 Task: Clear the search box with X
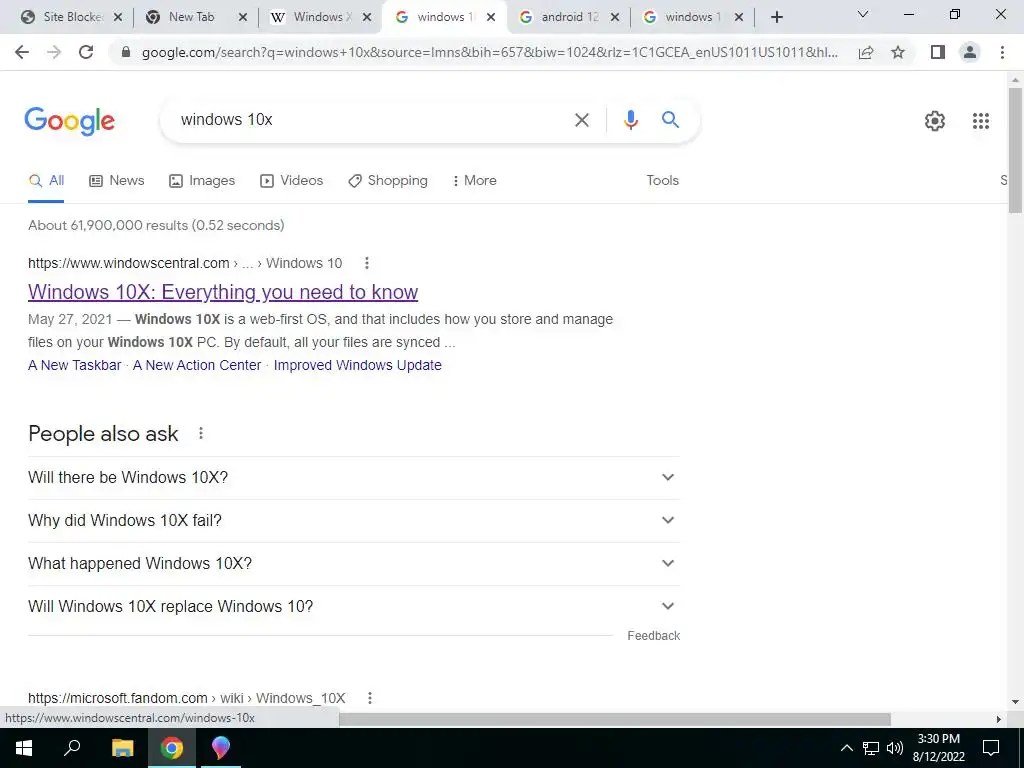[581, 120]
